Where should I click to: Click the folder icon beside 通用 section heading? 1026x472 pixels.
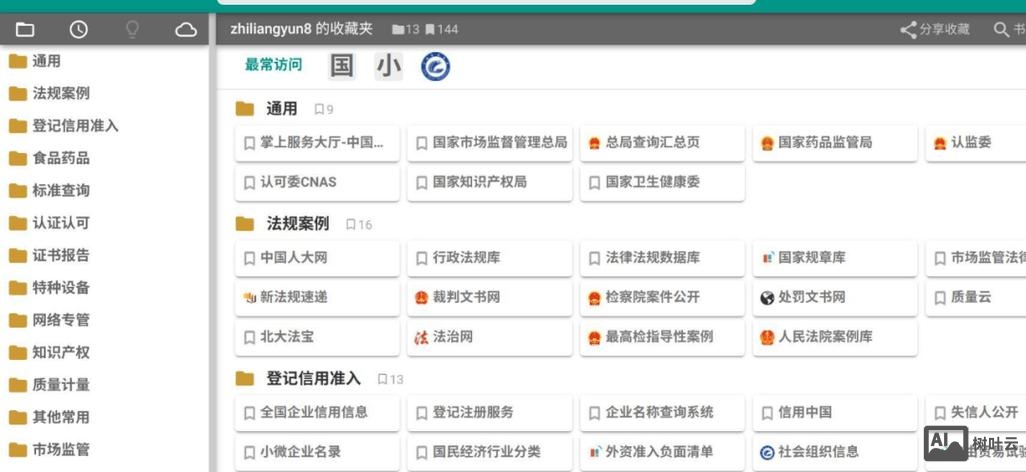245,109
